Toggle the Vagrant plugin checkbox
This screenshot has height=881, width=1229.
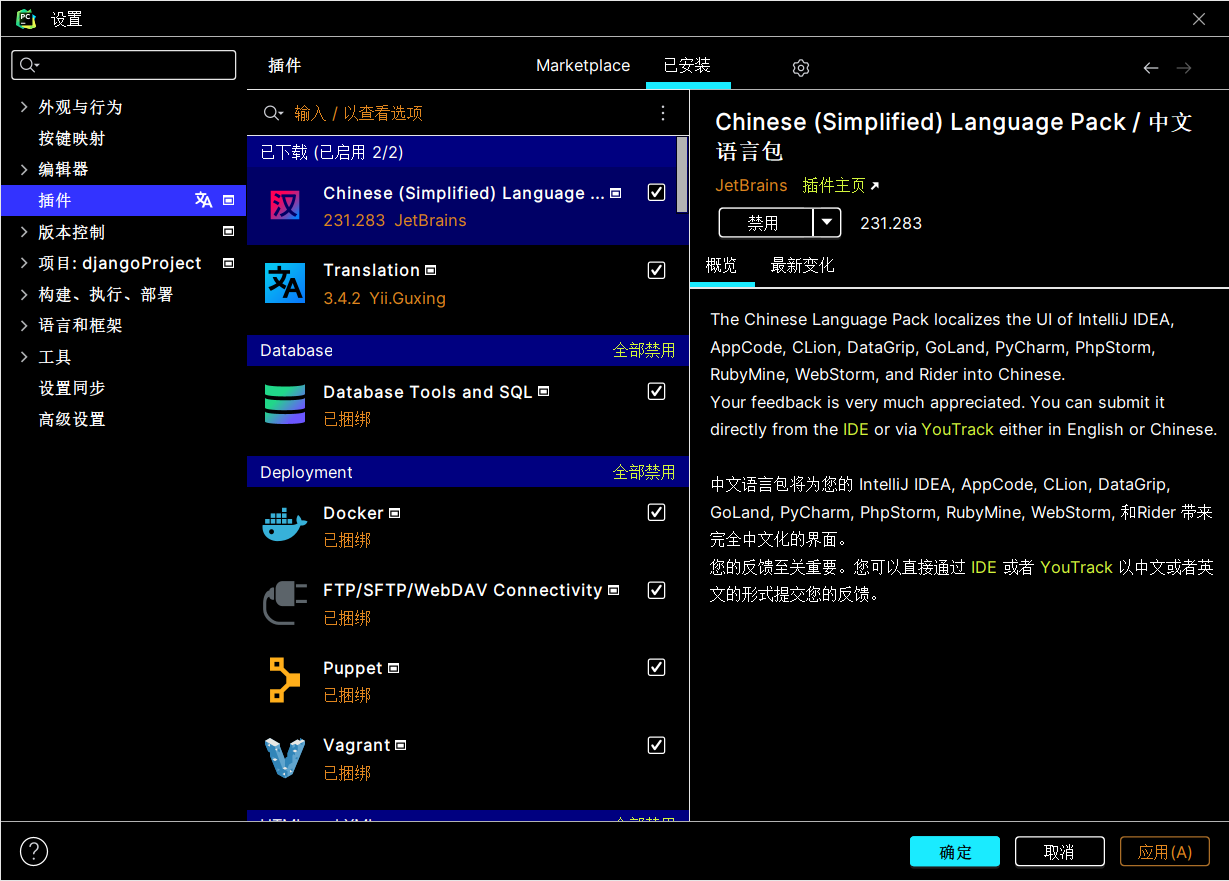(x=656, y=745)
